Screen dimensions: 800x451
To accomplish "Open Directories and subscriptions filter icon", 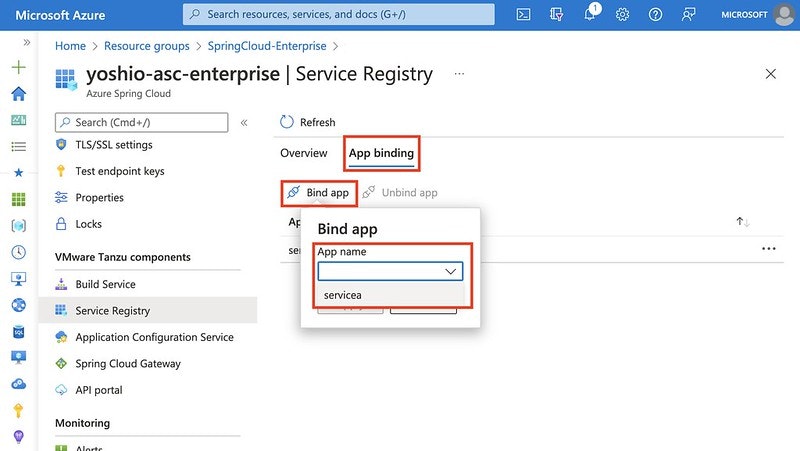I will [x=556, y=15].
